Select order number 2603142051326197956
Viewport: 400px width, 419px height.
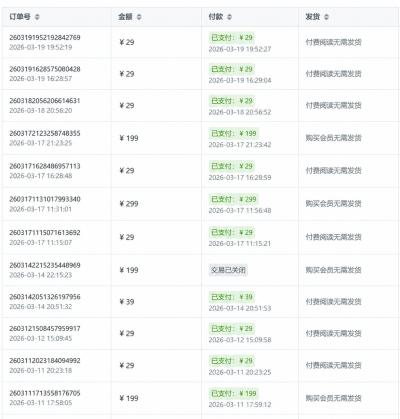pyautogui.click(x=45, y=297)
